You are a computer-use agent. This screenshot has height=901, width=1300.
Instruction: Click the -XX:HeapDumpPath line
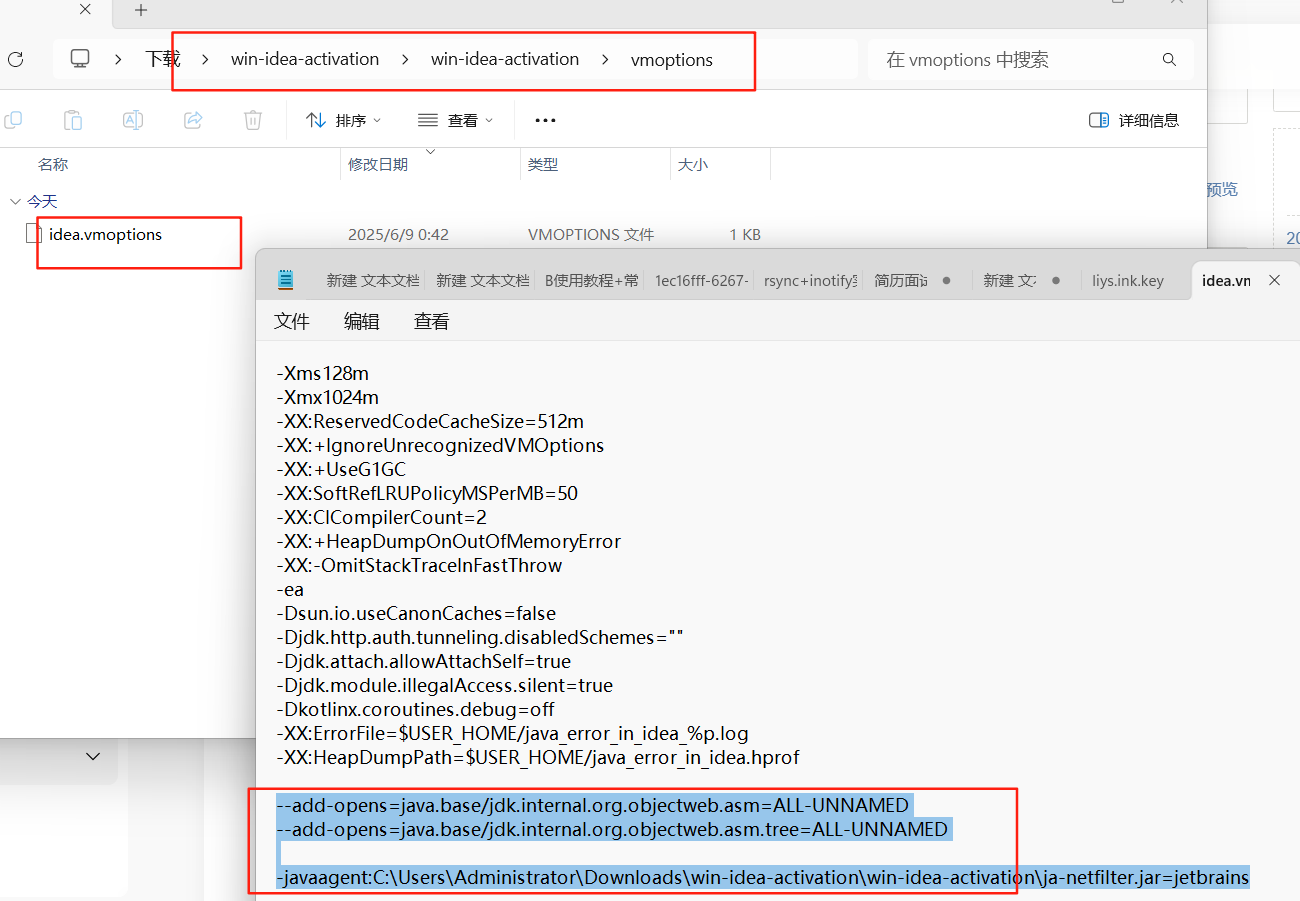[x=538, y=757]
